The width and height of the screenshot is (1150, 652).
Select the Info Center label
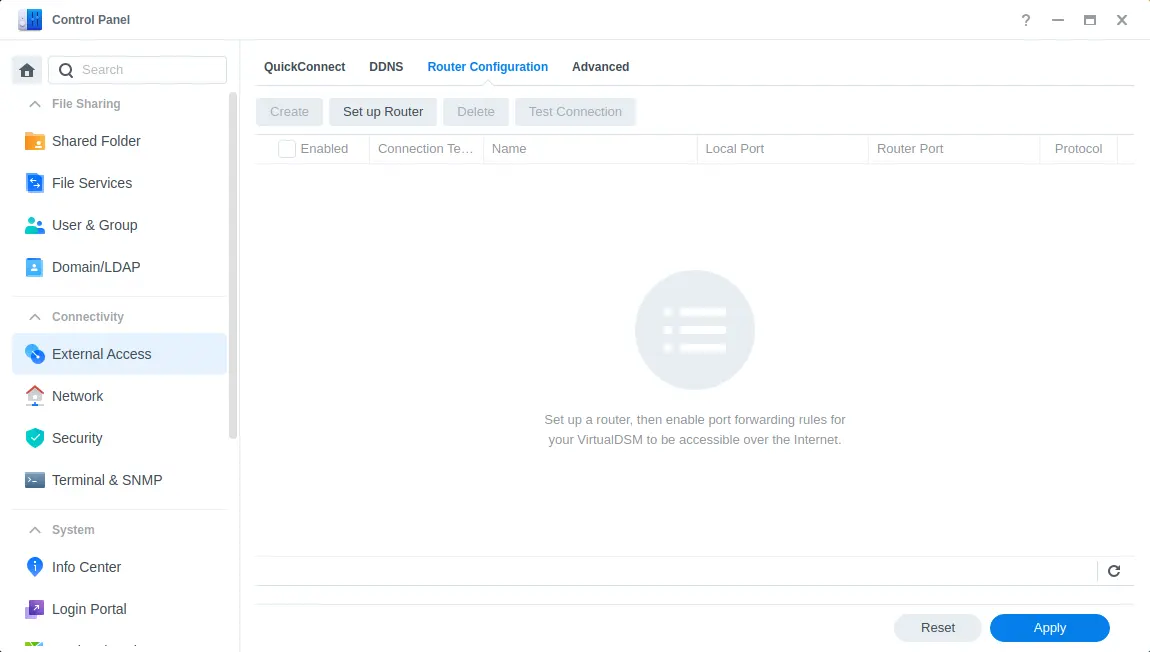point(87,567)
